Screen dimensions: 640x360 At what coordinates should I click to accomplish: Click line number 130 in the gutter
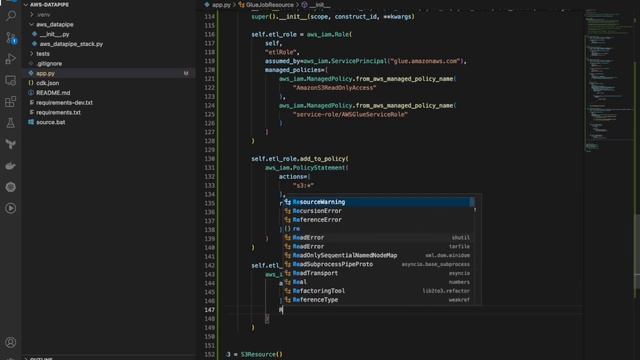point(209,159)
